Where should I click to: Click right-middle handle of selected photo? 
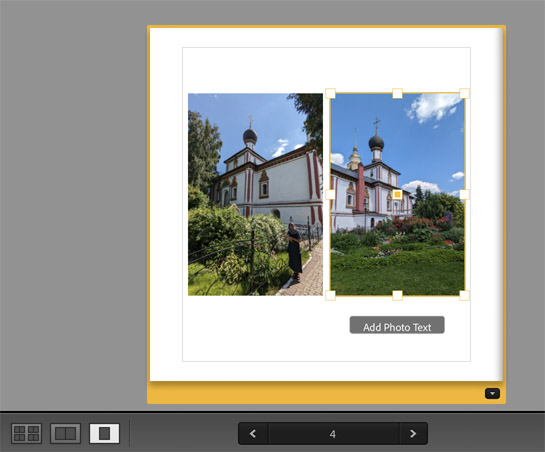pos(464,194)
